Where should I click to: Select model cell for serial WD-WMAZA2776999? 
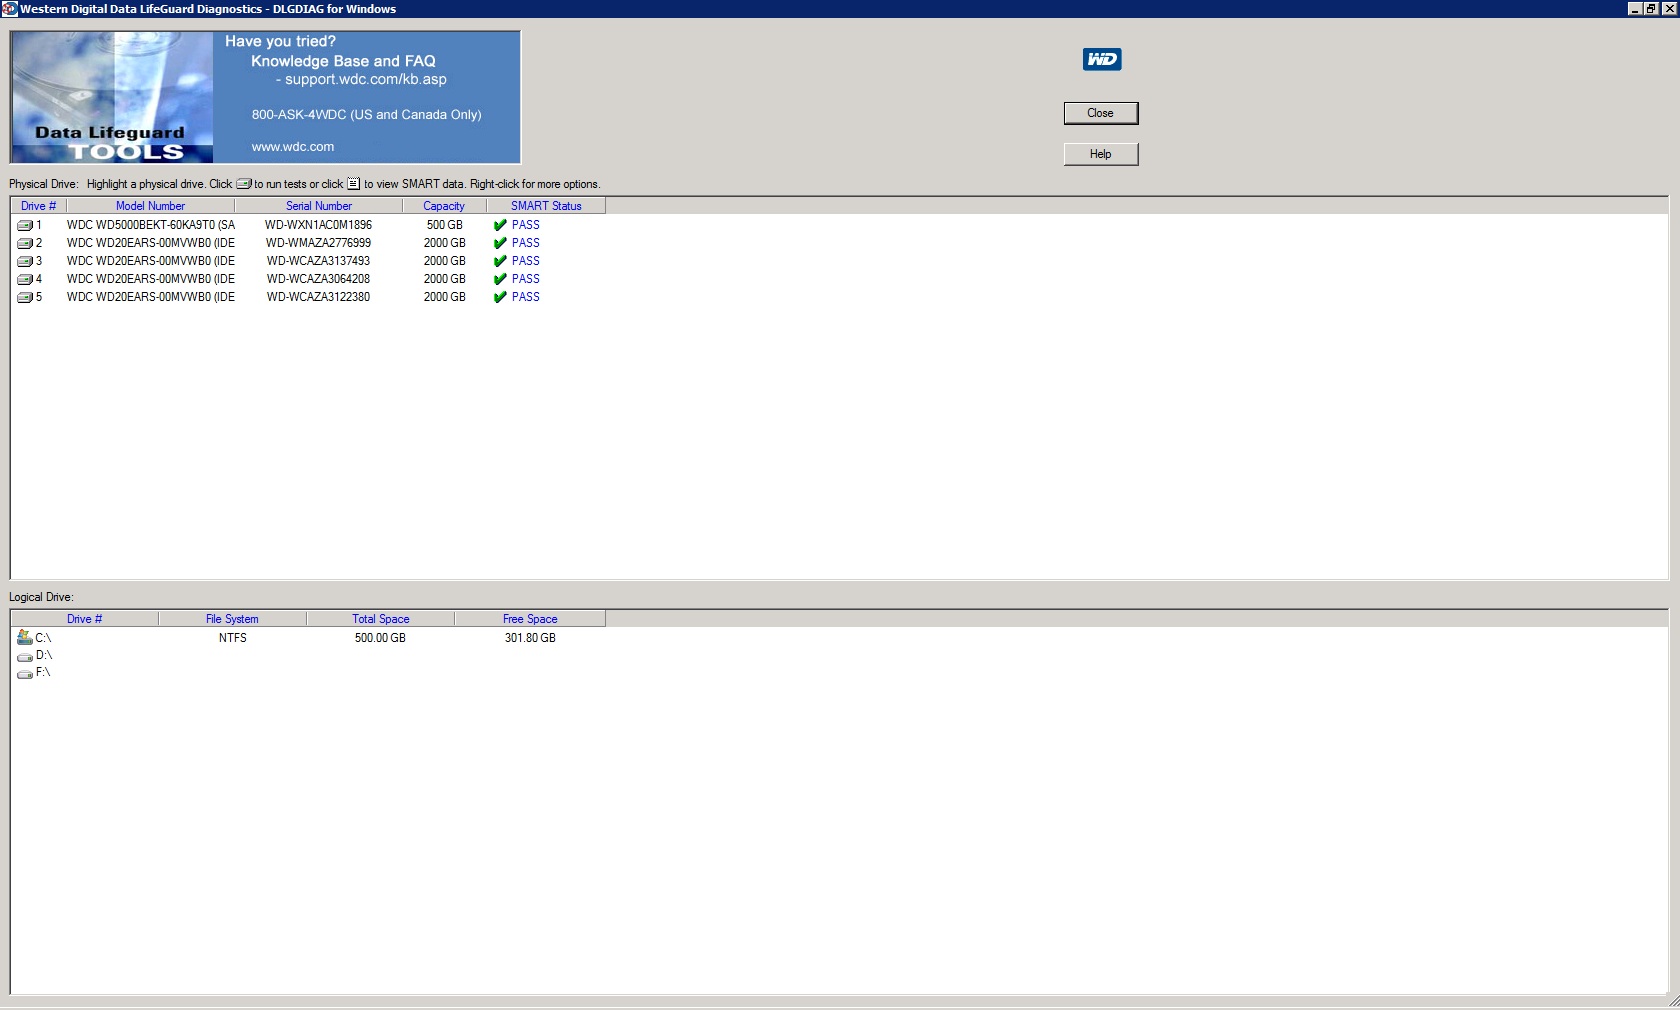151,243
